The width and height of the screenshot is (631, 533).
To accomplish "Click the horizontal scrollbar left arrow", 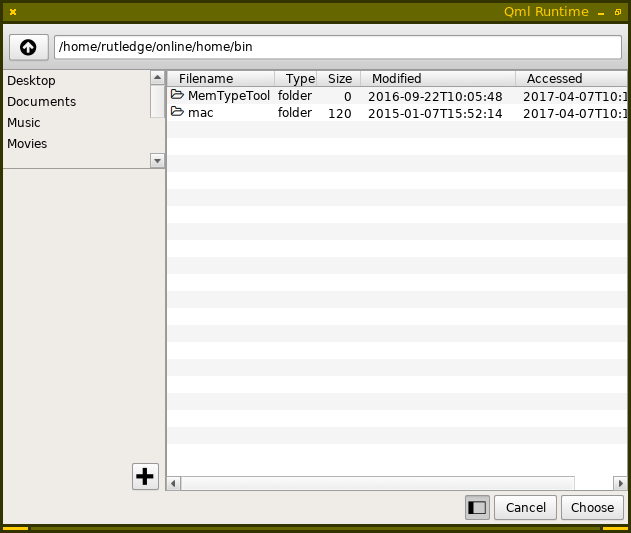I will point(174,483).
